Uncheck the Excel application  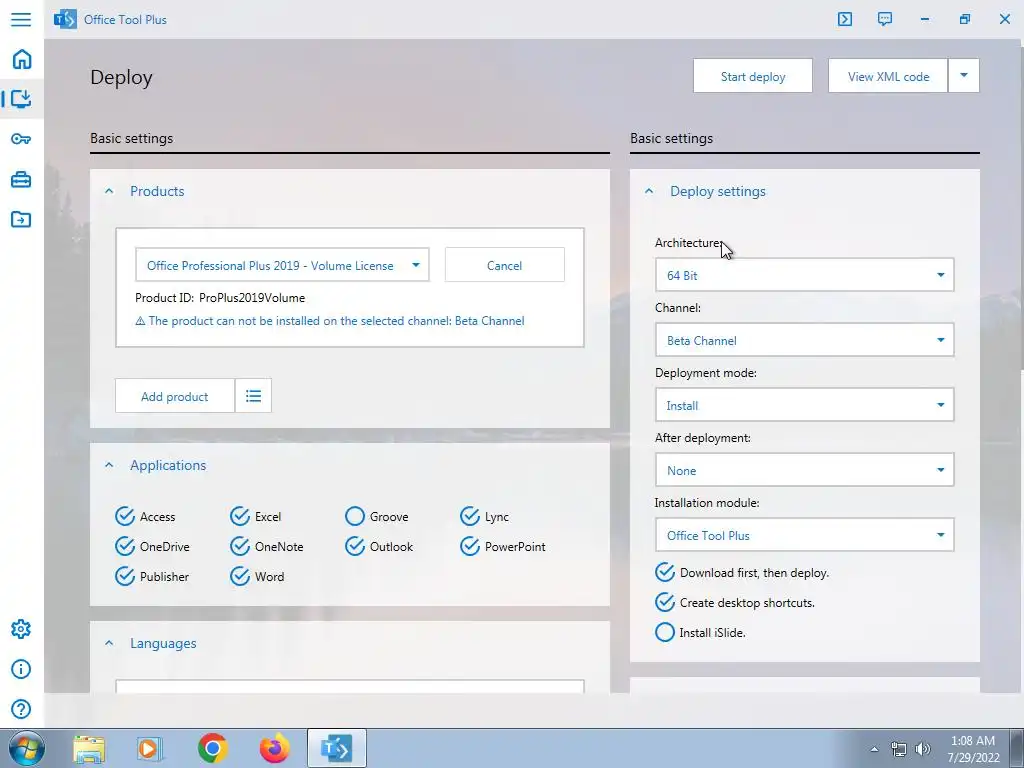click(x=255, y=516)
